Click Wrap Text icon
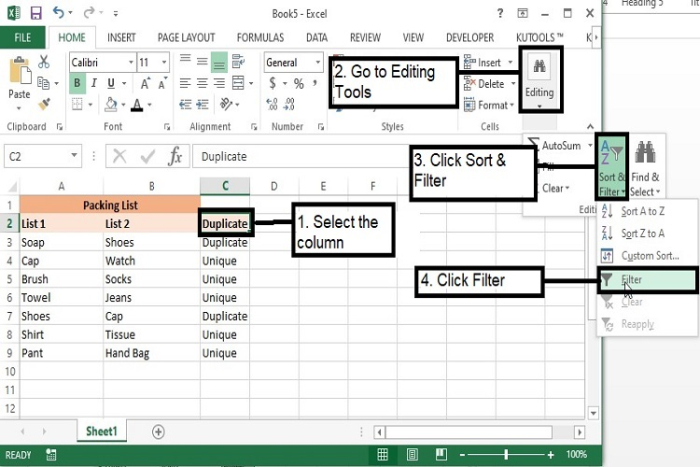This screenshot has width=700, height=467. coord(238,62)
